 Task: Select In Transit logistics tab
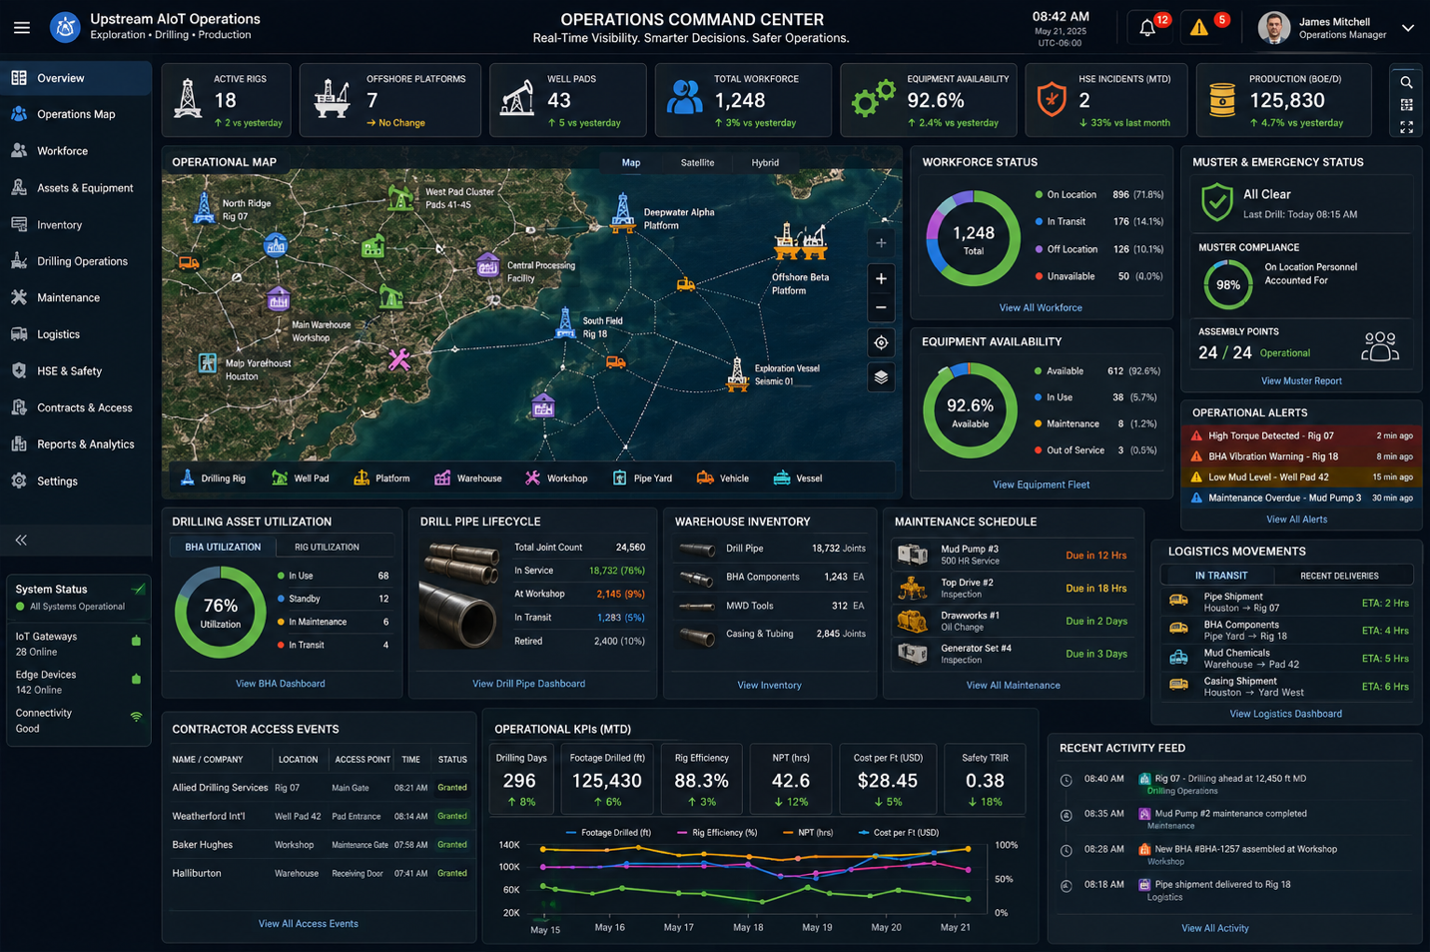1221,576
